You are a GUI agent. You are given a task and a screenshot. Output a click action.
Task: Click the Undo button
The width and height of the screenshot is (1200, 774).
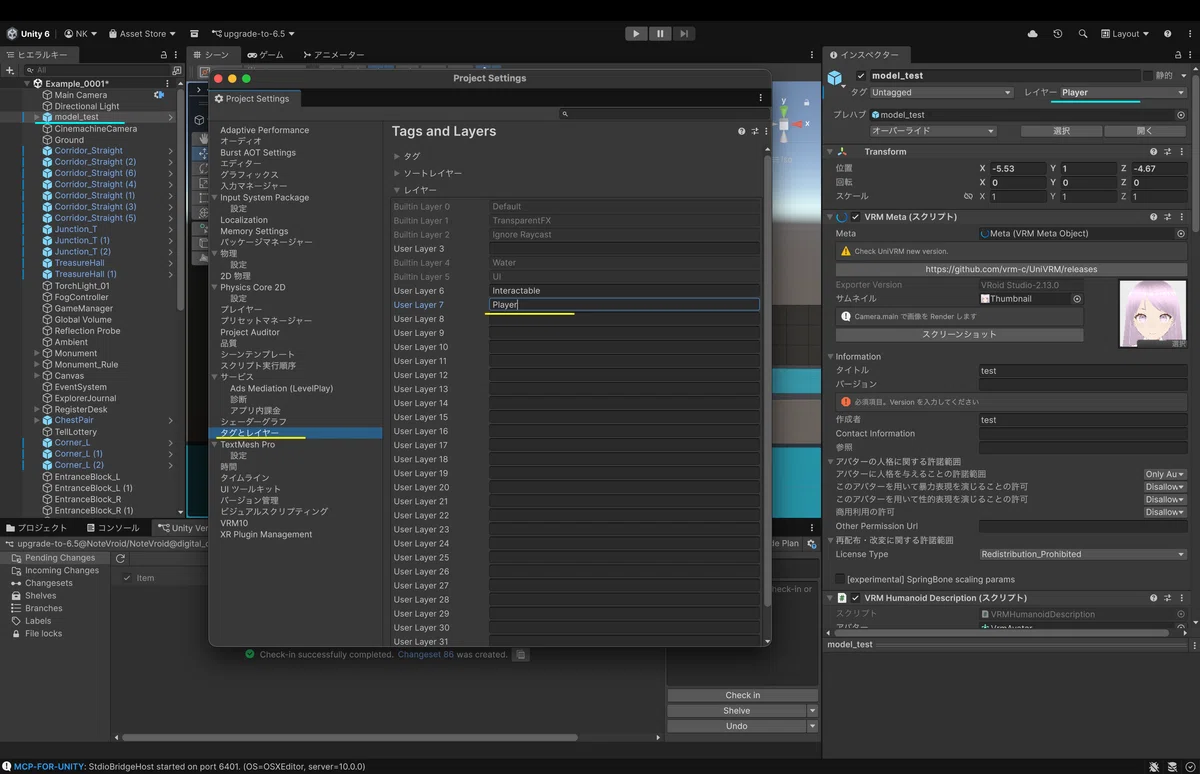click(737, 726)
